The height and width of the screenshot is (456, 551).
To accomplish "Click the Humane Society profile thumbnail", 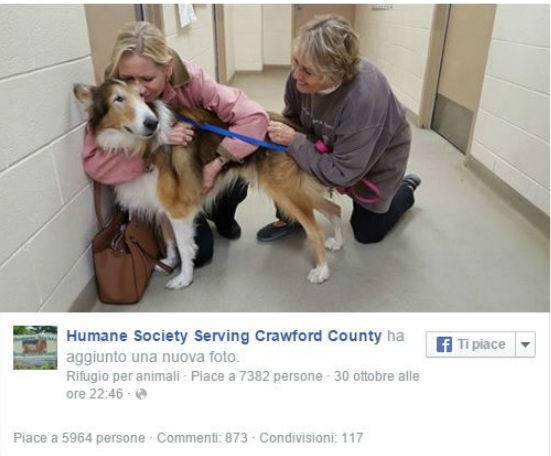I will [x=35, y=347].
